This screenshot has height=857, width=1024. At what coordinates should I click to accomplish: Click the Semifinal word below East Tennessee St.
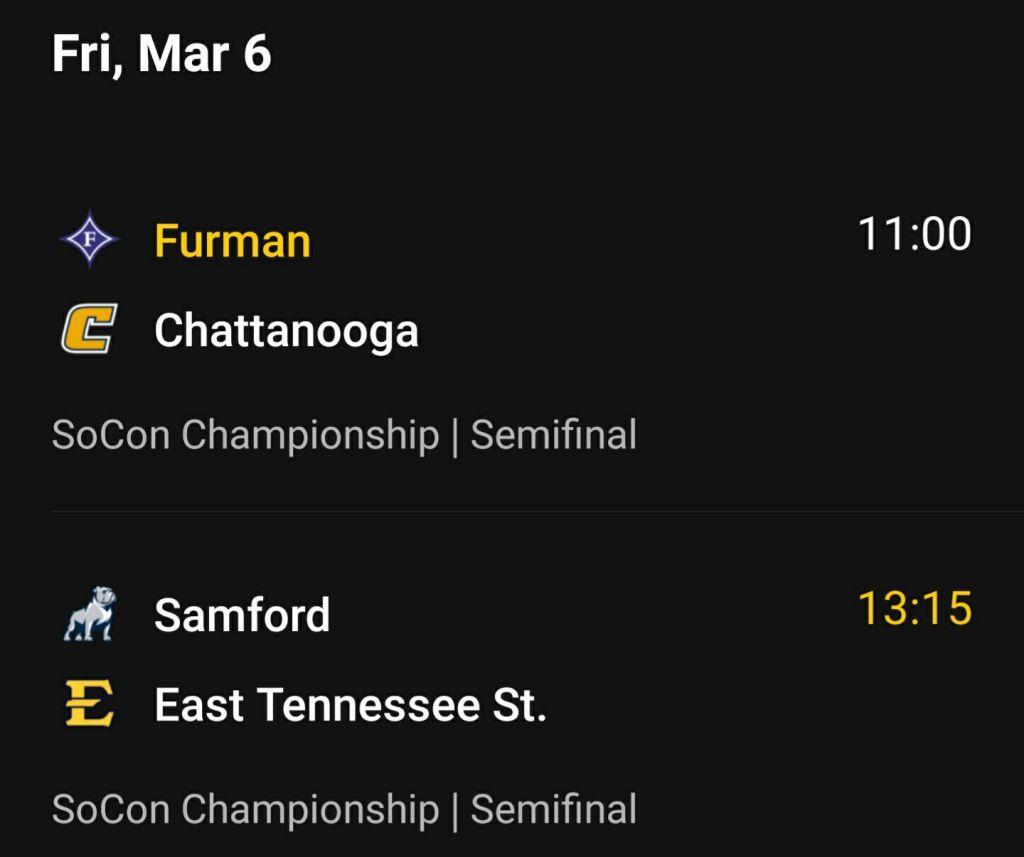point(553,809)
